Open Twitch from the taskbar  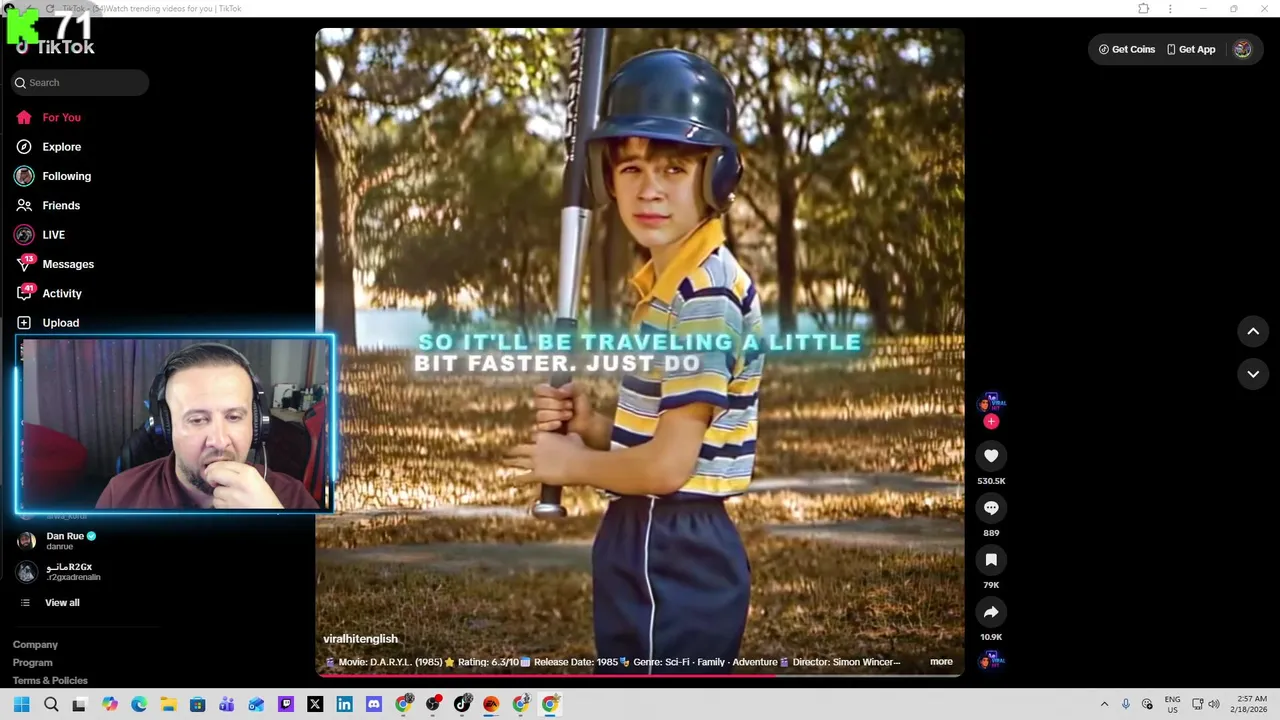coord(286,705)
